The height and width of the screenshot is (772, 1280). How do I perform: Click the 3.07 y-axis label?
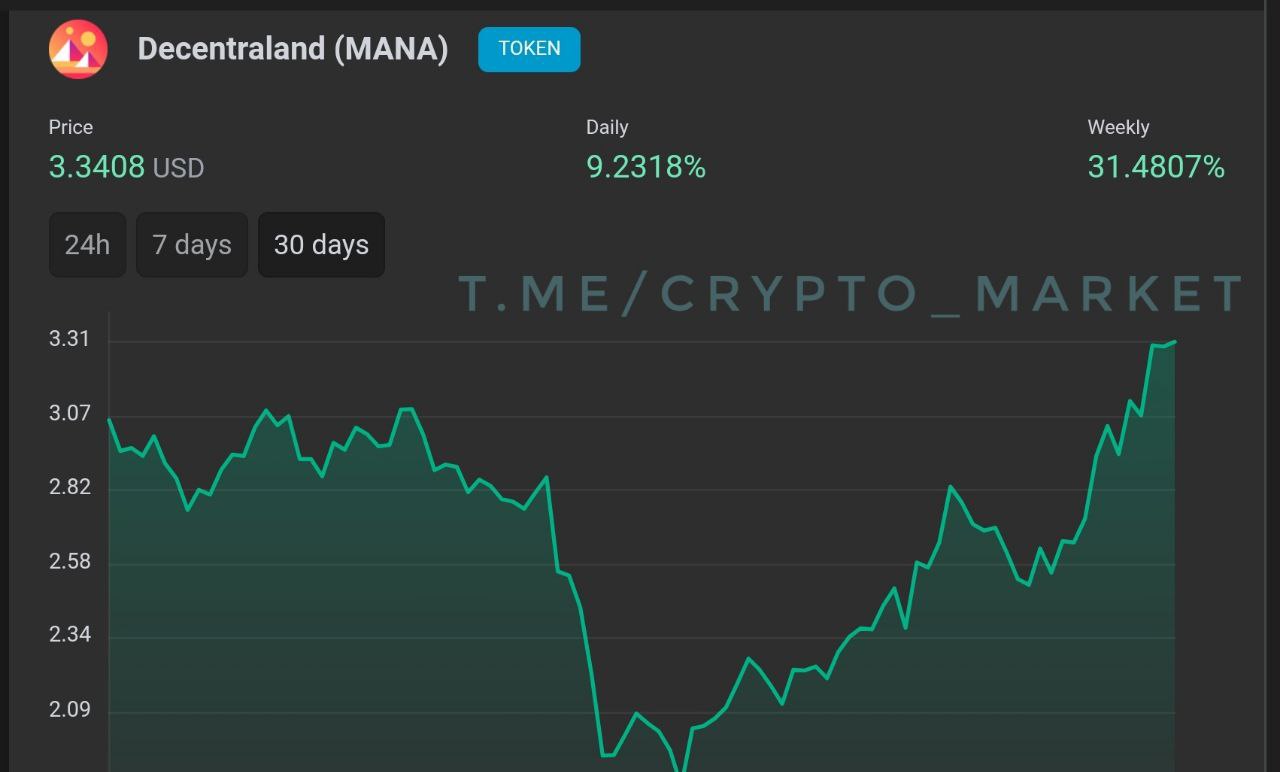[69, 413]
